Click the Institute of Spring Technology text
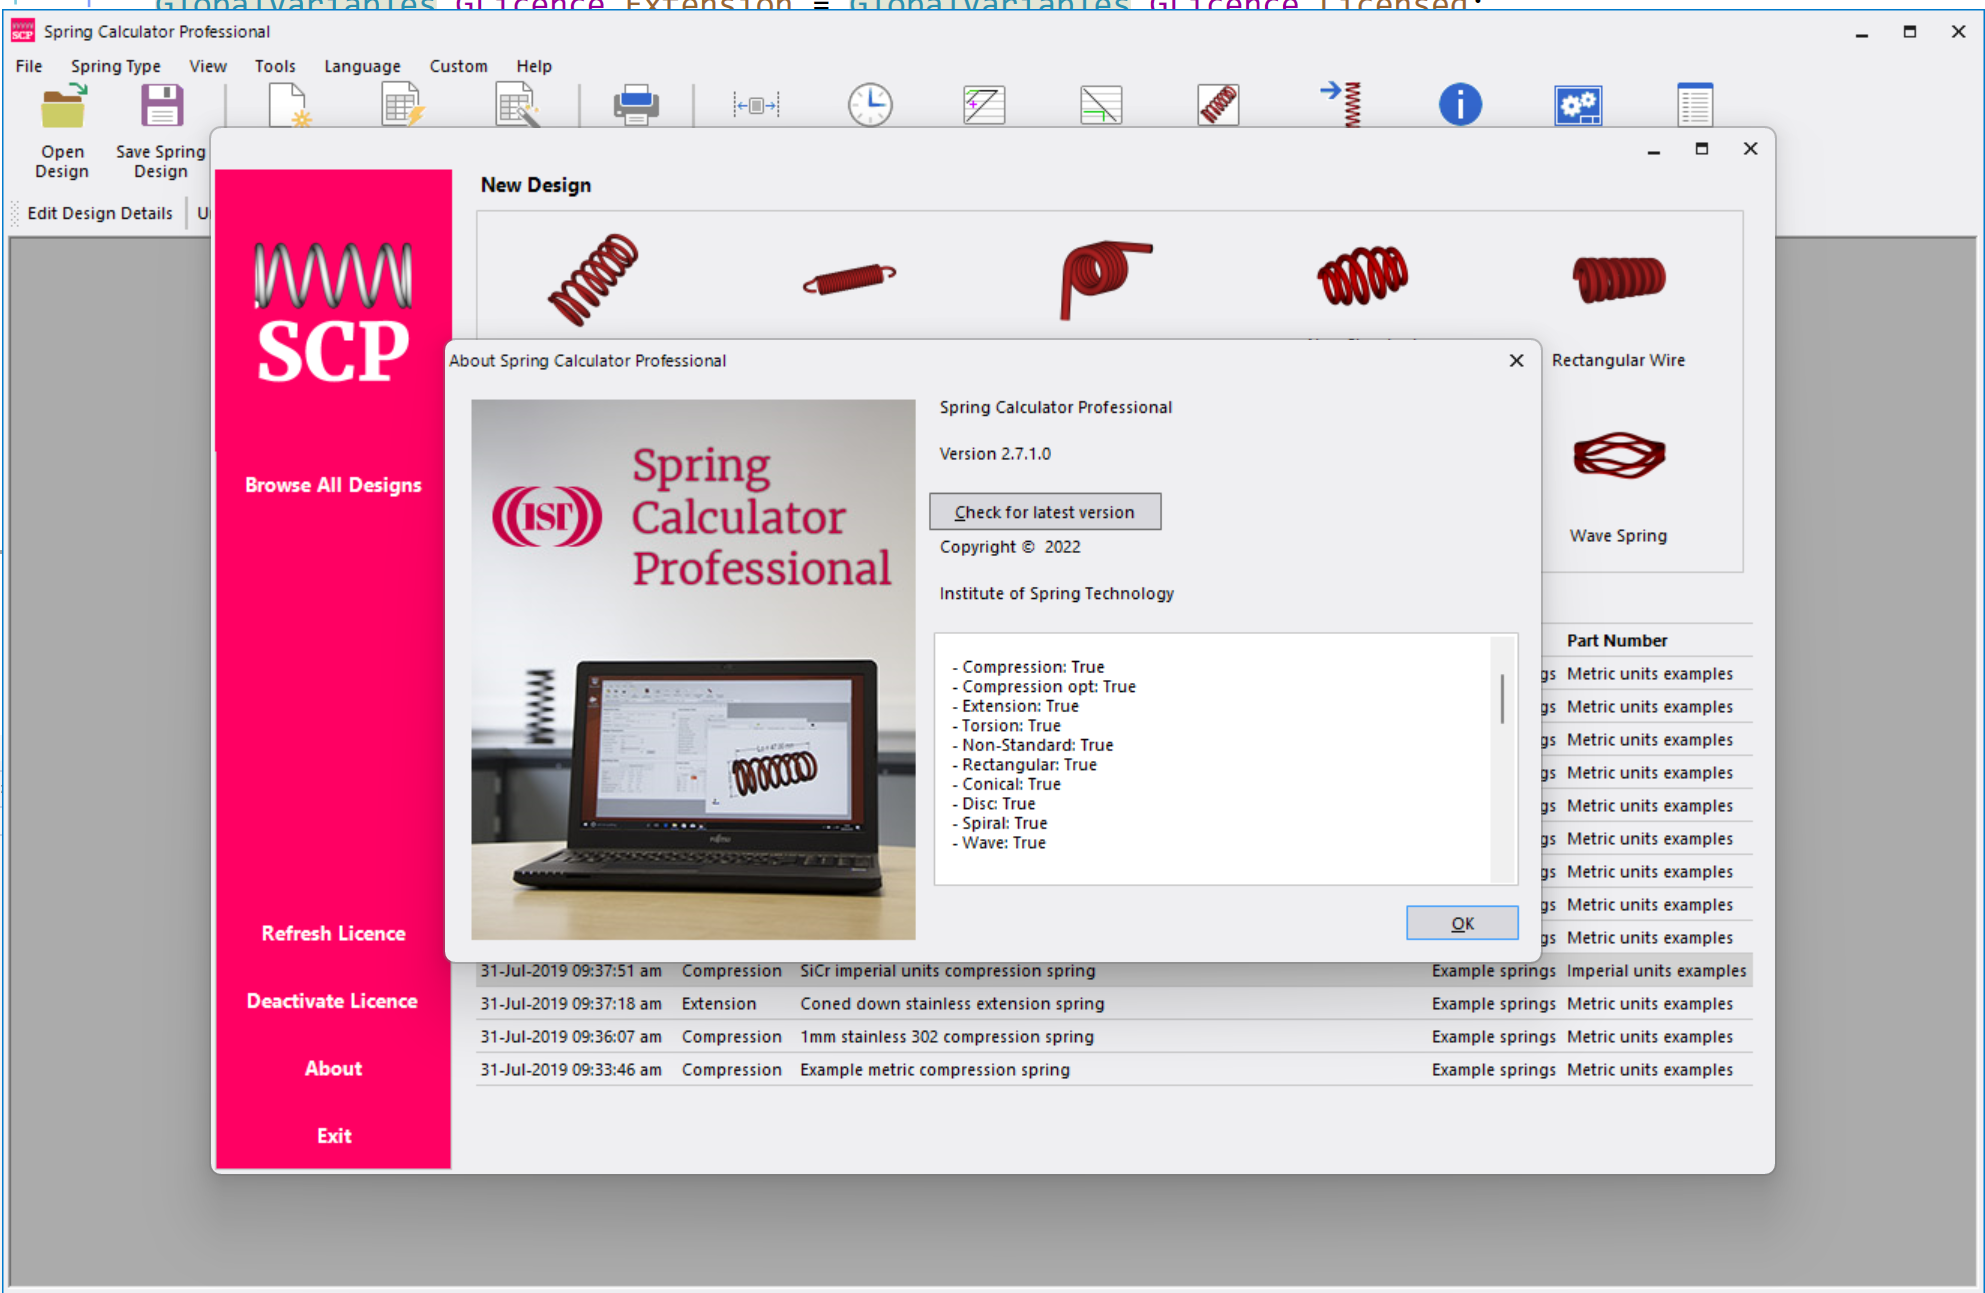The width and height of the screenshot is (1985, 1293). 1056,593
